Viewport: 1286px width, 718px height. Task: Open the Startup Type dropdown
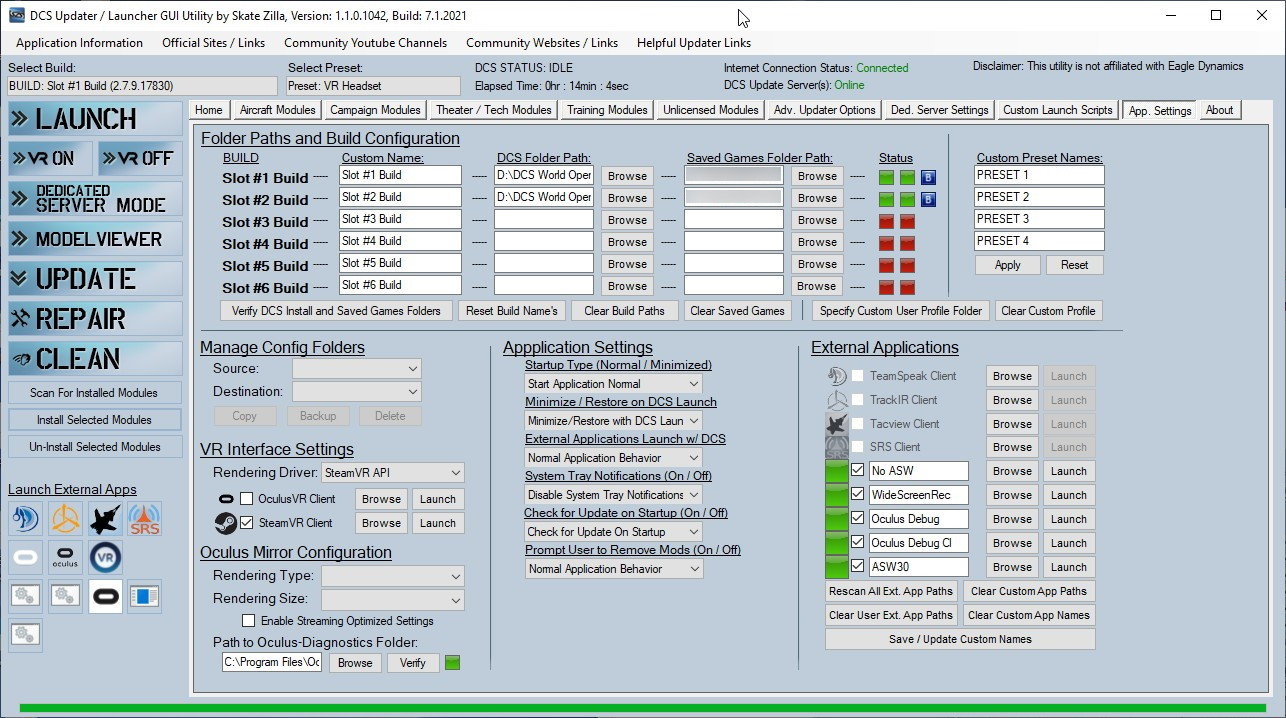(614, 384)
